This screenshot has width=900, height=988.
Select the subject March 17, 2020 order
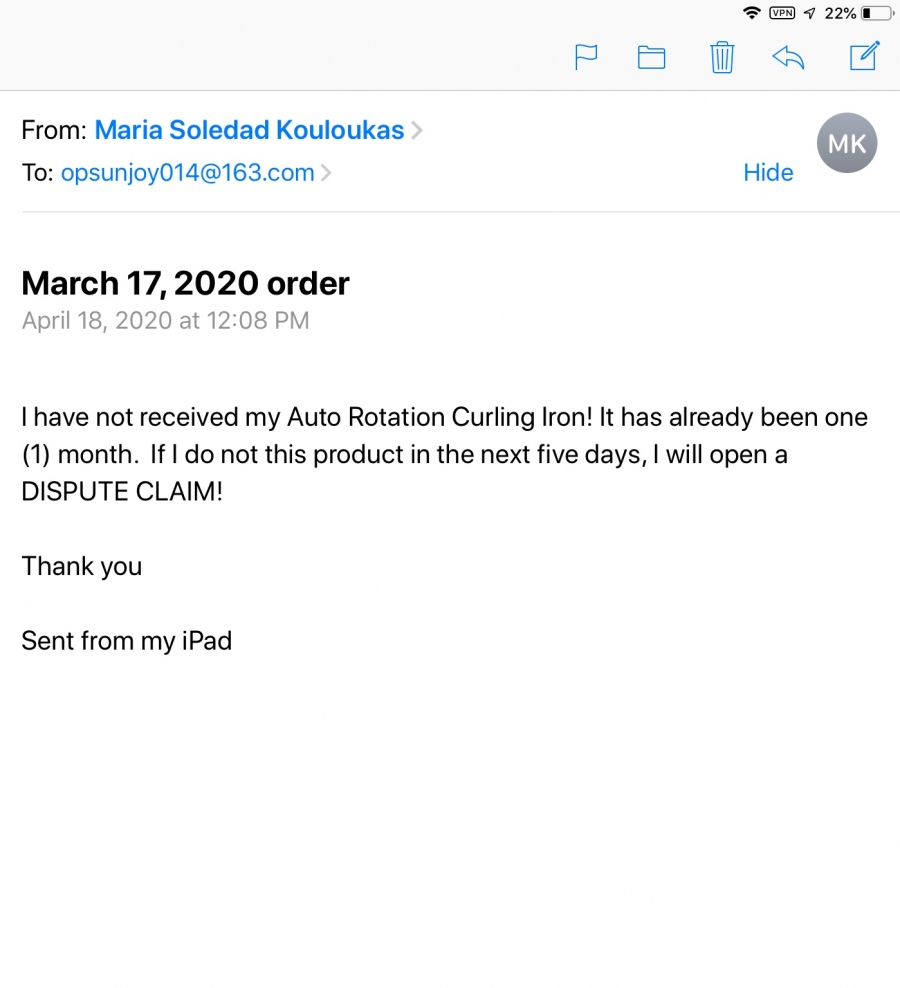(185, 283)
